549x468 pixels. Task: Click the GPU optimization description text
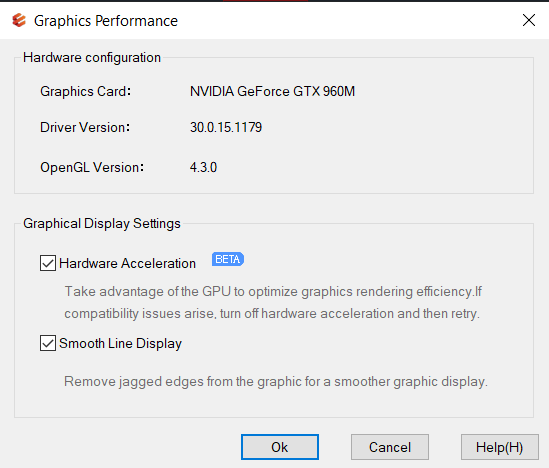click(x=273, y=302)
